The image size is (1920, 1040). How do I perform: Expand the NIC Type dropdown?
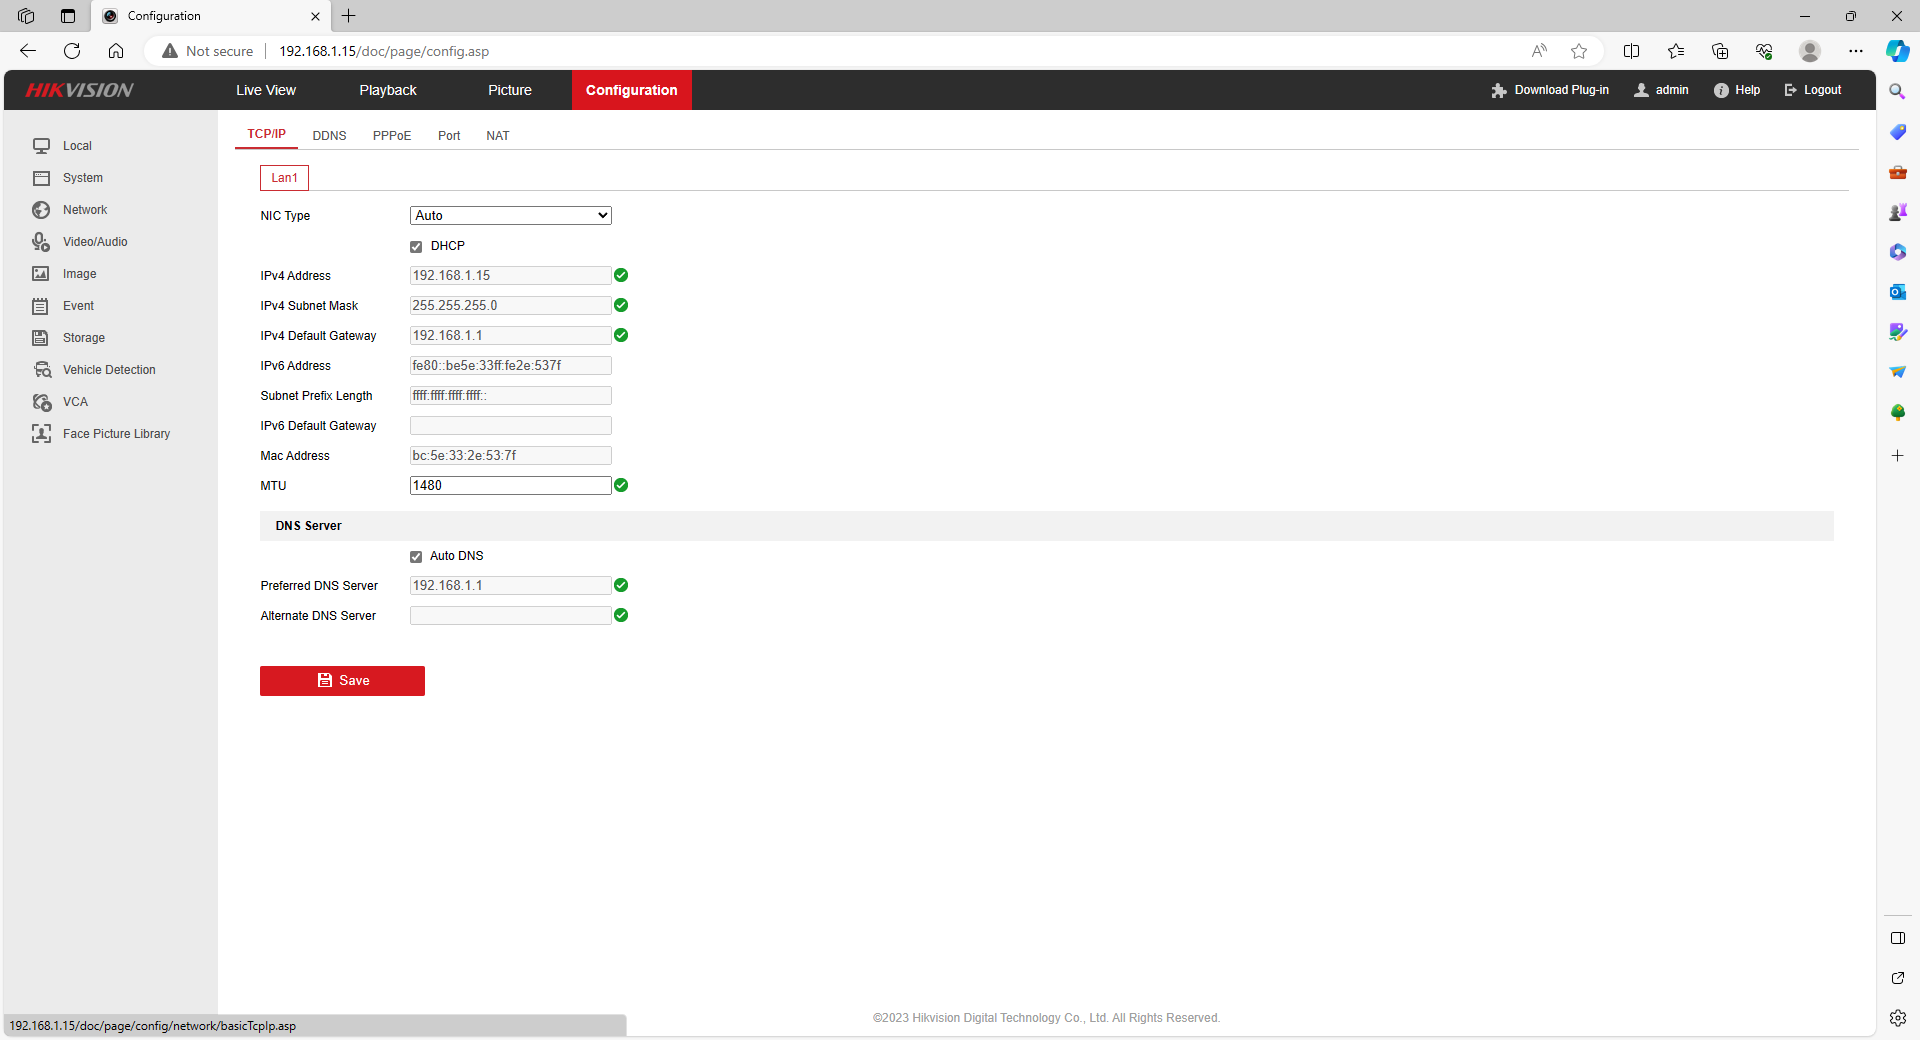pos(510,216)
